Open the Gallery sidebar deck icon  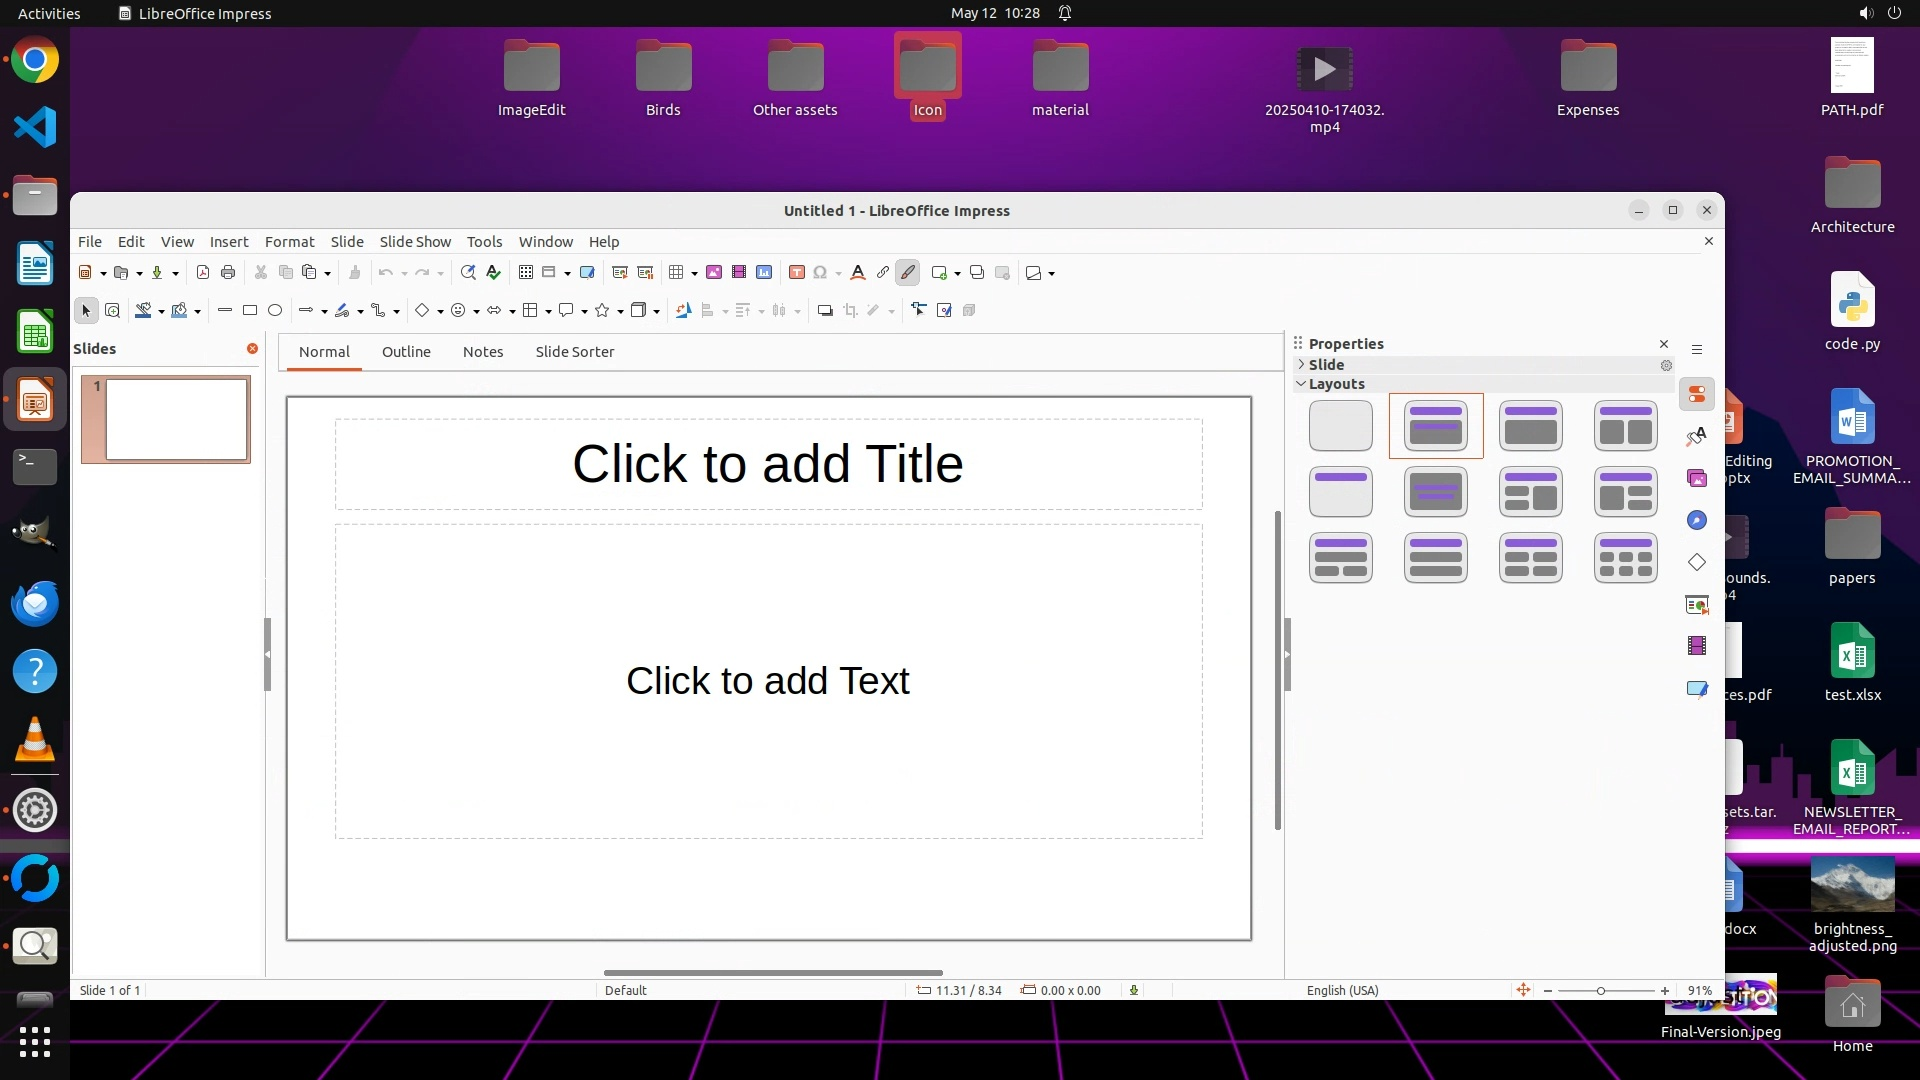(x=1697, y=478)
